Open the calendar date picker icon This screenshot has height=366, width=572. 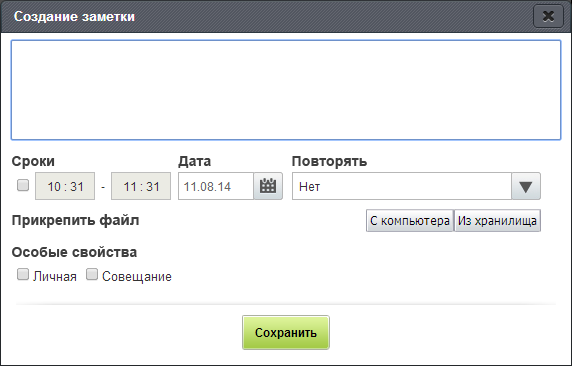pyautogui.click(x=268, y=186)
